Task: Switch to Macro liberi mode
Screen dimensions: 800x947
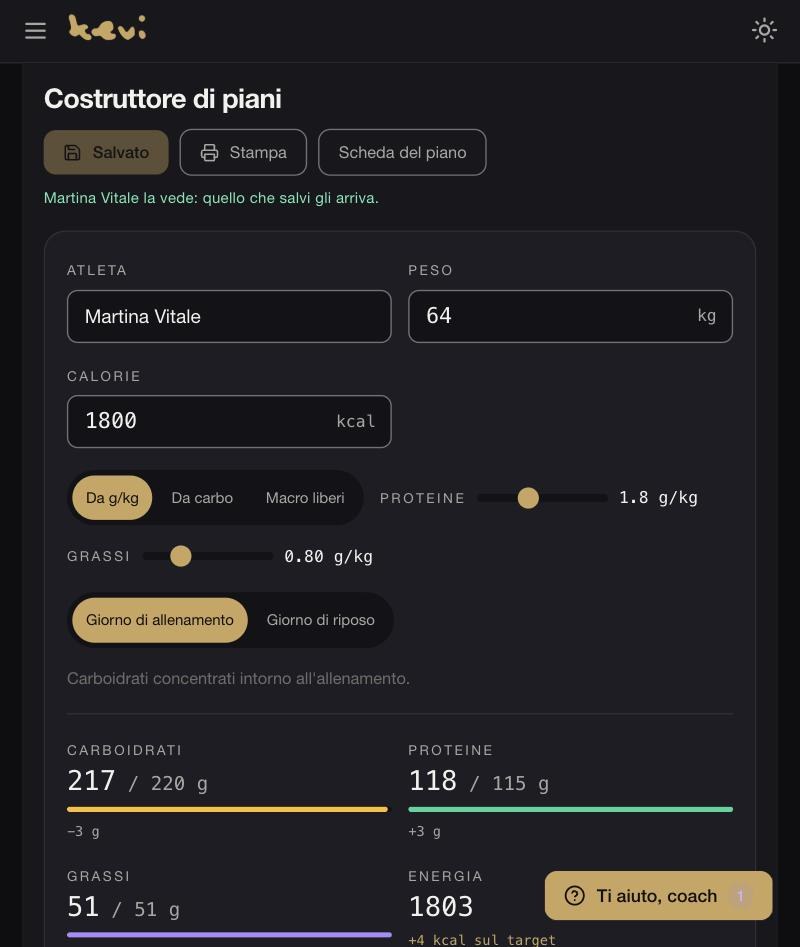Action: tap(305, 498)
